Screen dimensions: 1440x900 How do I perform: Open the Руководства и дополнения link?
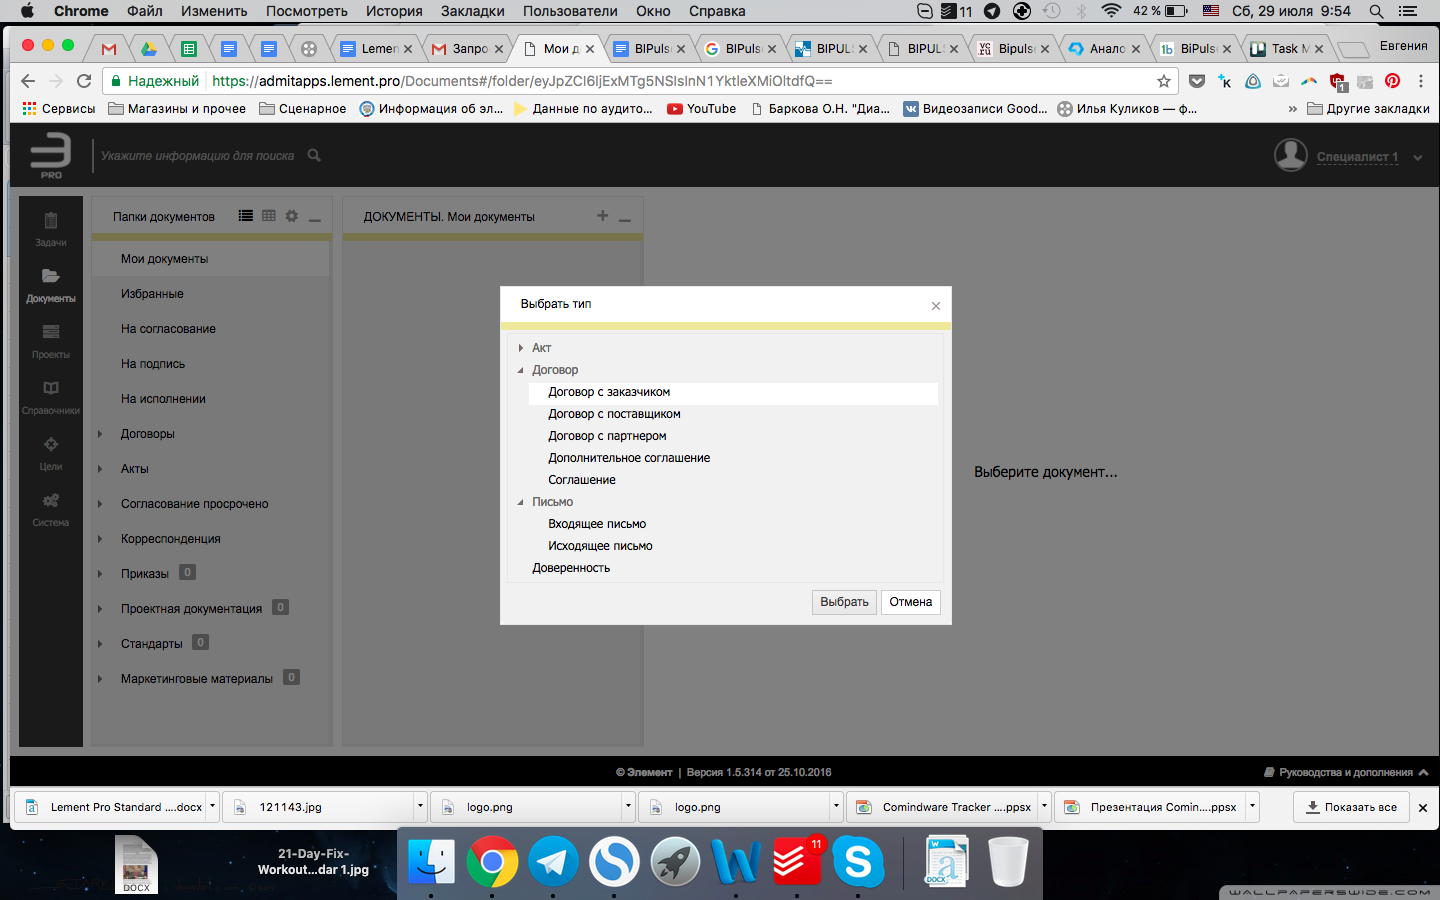1346,772
